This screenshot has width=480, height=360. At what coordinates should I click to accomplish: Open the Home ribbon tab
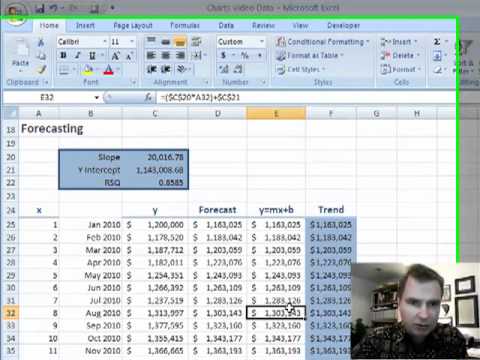[49, 26]
